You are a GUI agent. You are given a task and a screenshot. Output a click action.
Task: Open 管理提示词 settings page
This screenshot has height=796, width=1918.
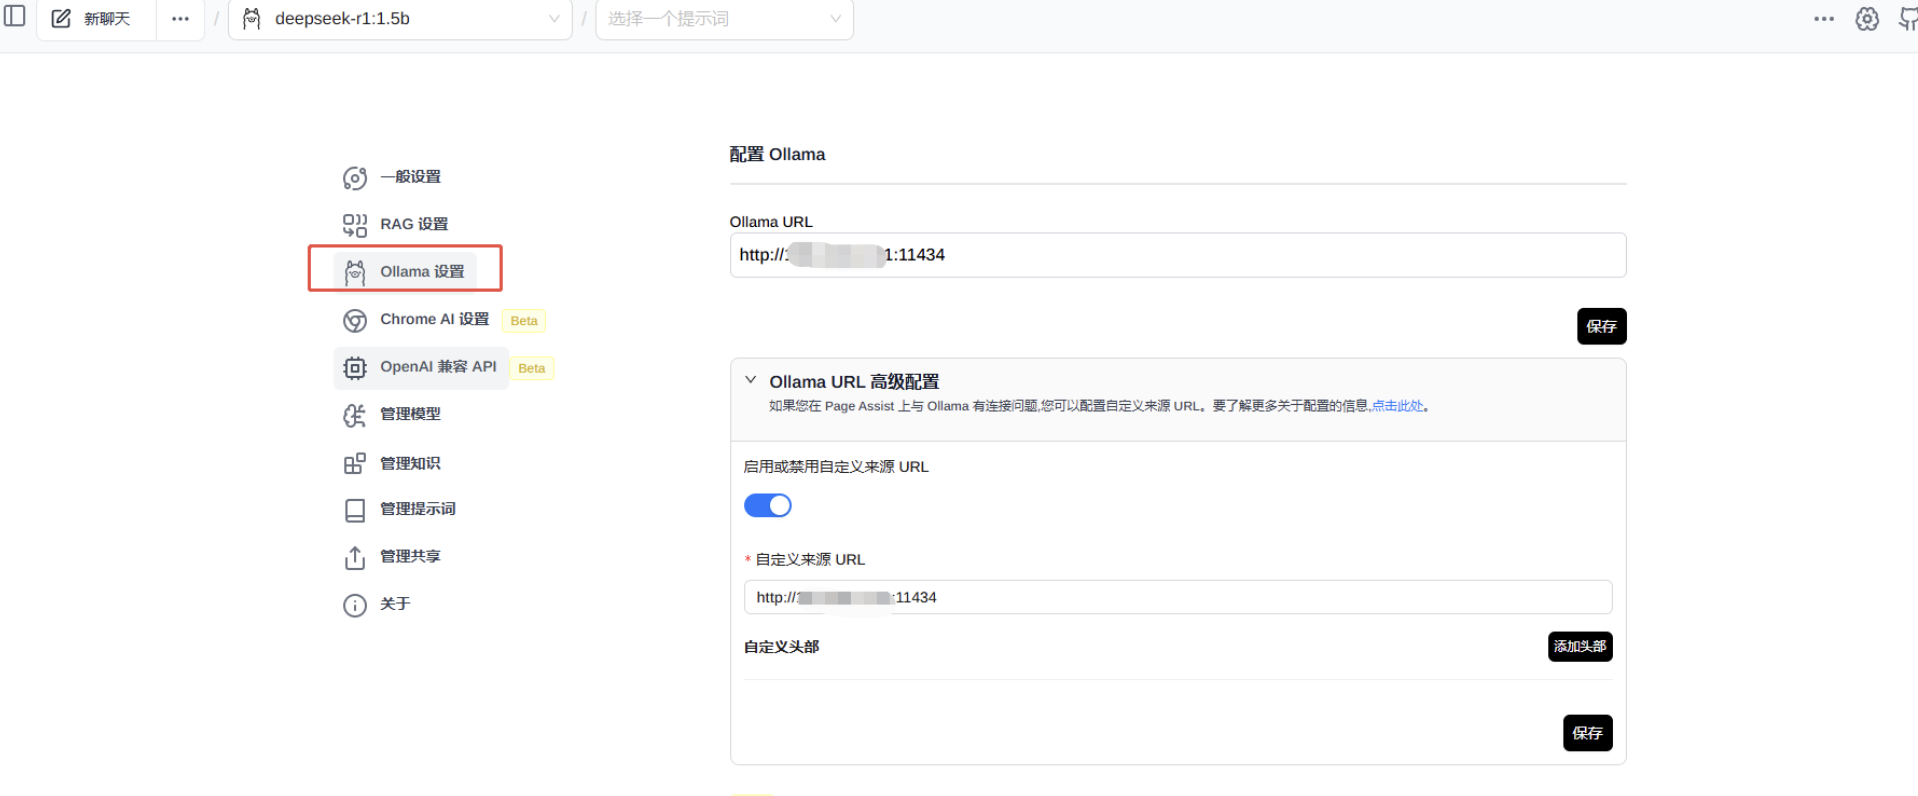click(418, 509)
